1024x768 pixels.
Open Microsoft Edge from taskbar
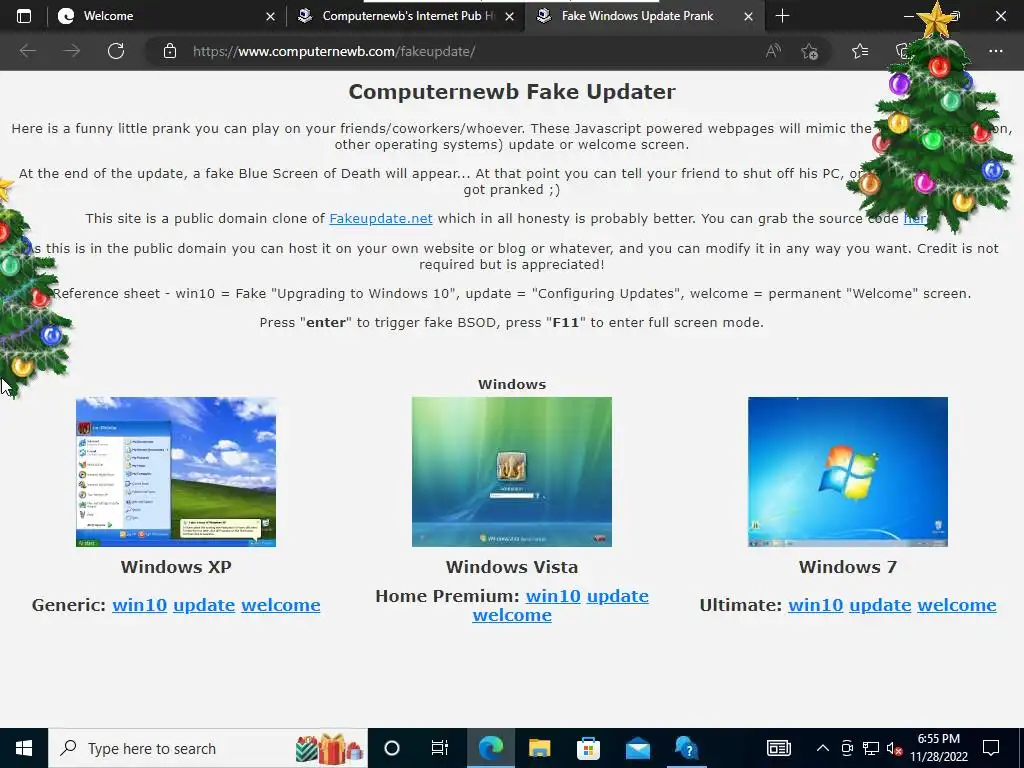(490, 748)
